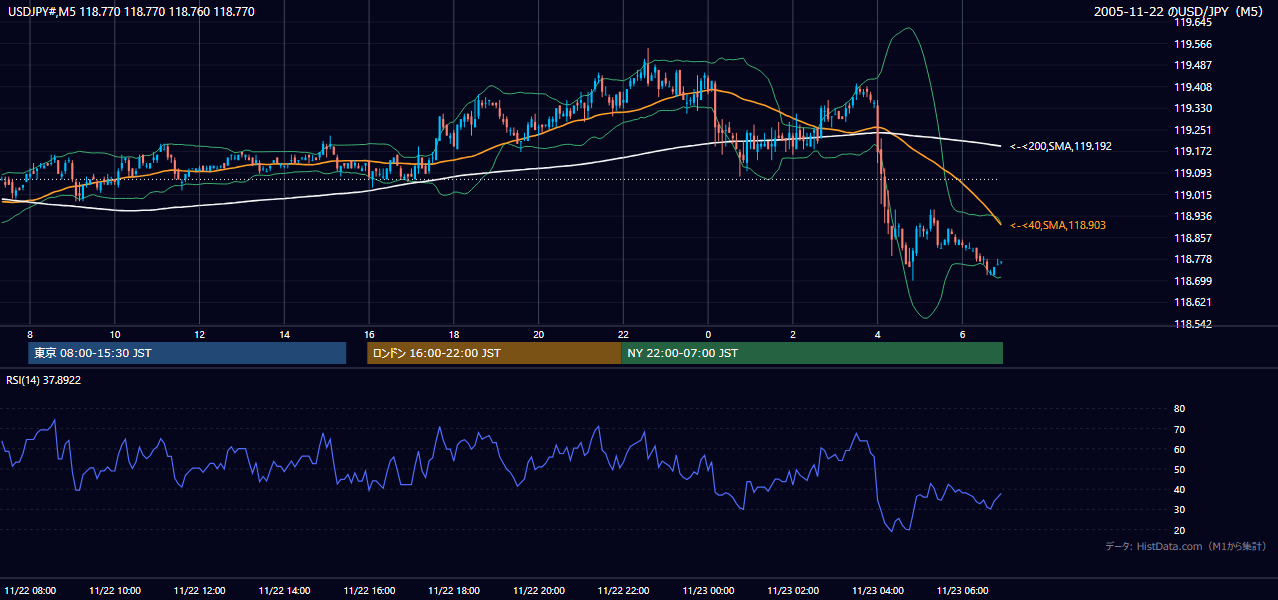Click the 11/23 02:00 time label
The width and height of the screenshot is (1278, 600).
[793, 590]
